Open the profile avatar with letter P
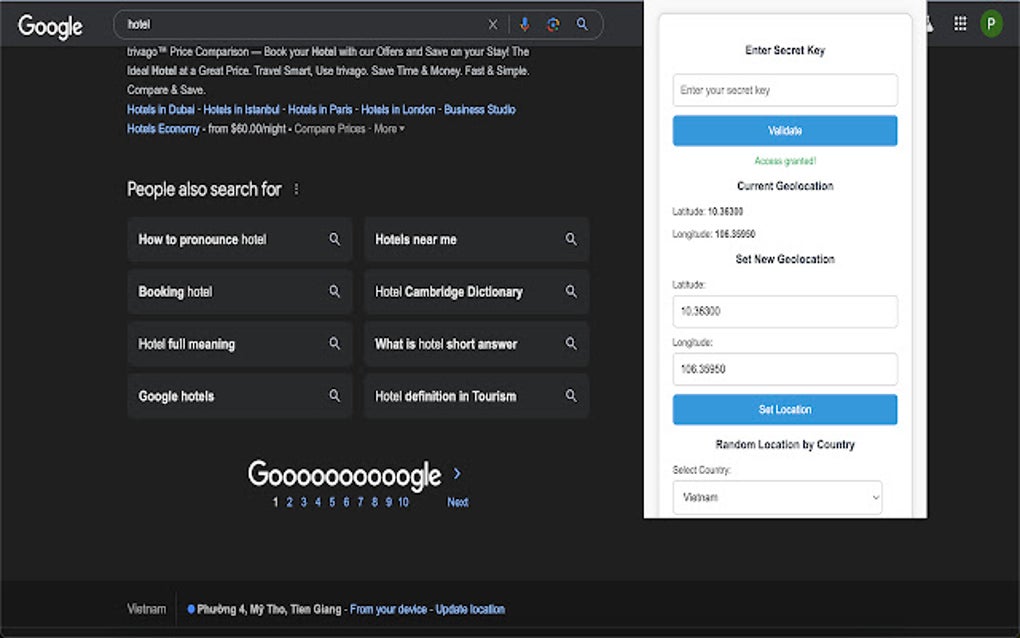The image size is (1020, 638). [991, 24]
